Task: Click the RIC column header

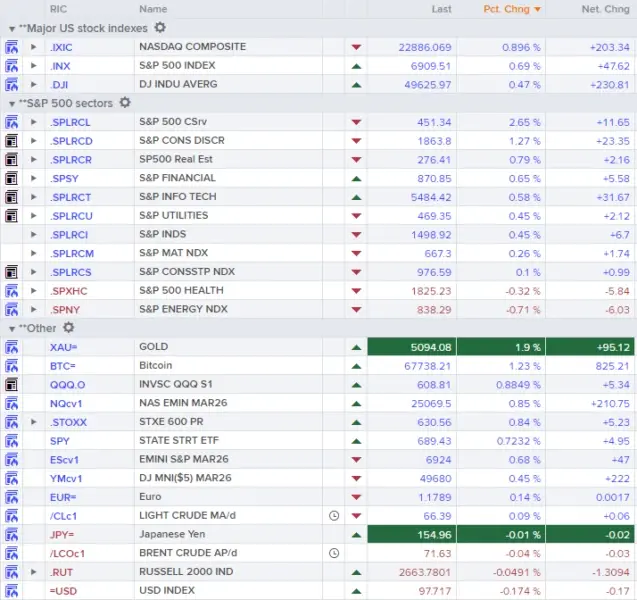Action: [58, 9]
